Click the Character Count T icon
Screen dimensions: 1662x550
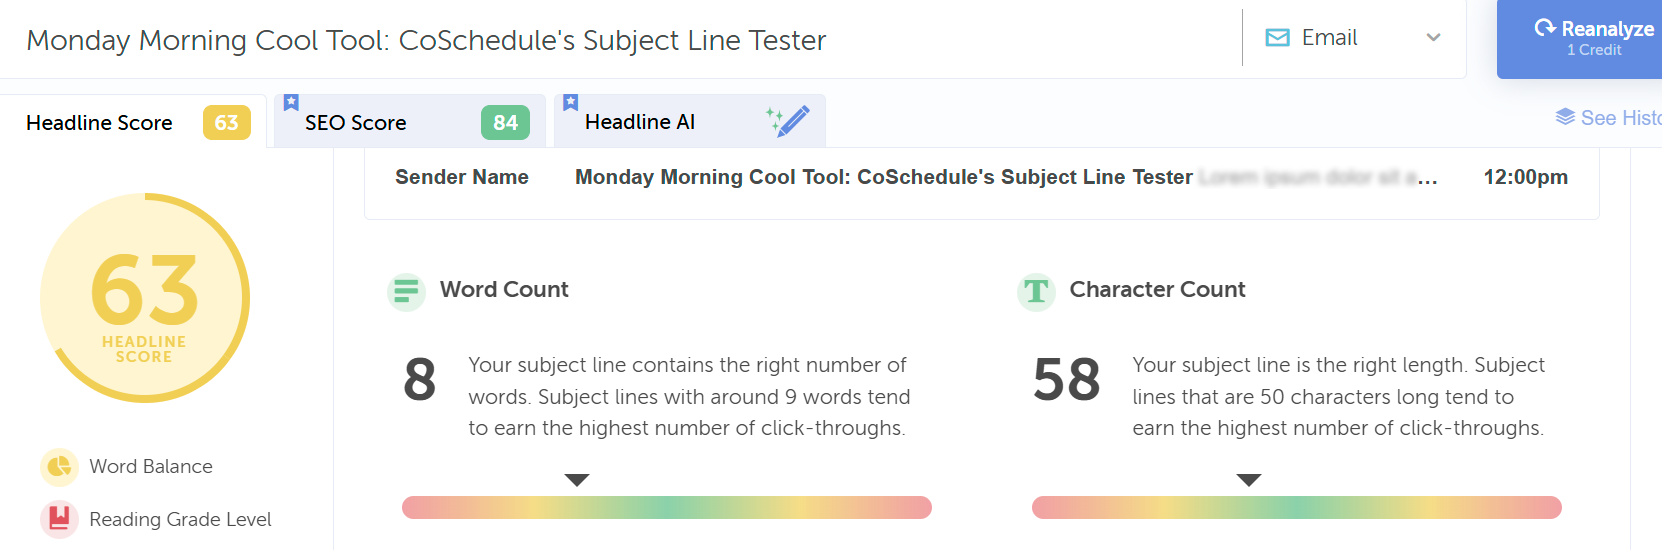(1036, 291)
